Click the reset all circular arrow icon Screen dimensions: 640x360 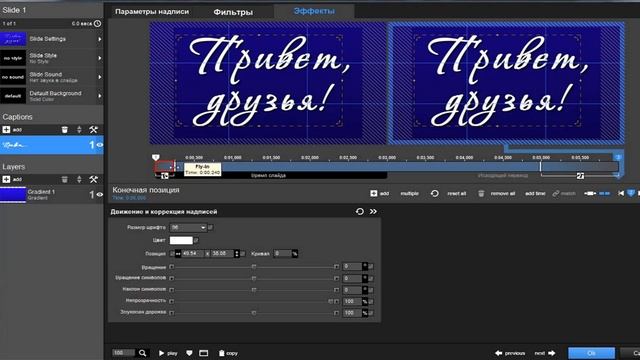435,193
